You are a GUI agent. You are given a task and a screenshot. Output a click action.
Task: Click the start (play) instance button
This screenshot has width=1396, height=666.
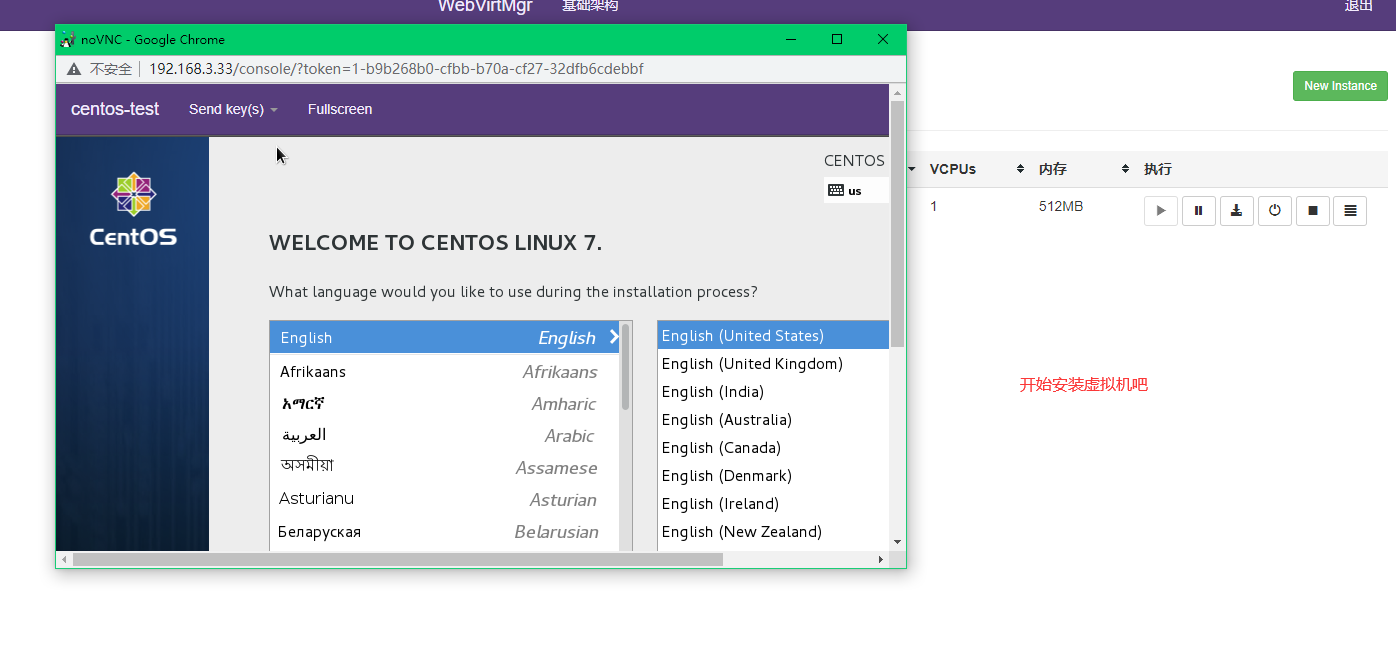coord(1160,211)
